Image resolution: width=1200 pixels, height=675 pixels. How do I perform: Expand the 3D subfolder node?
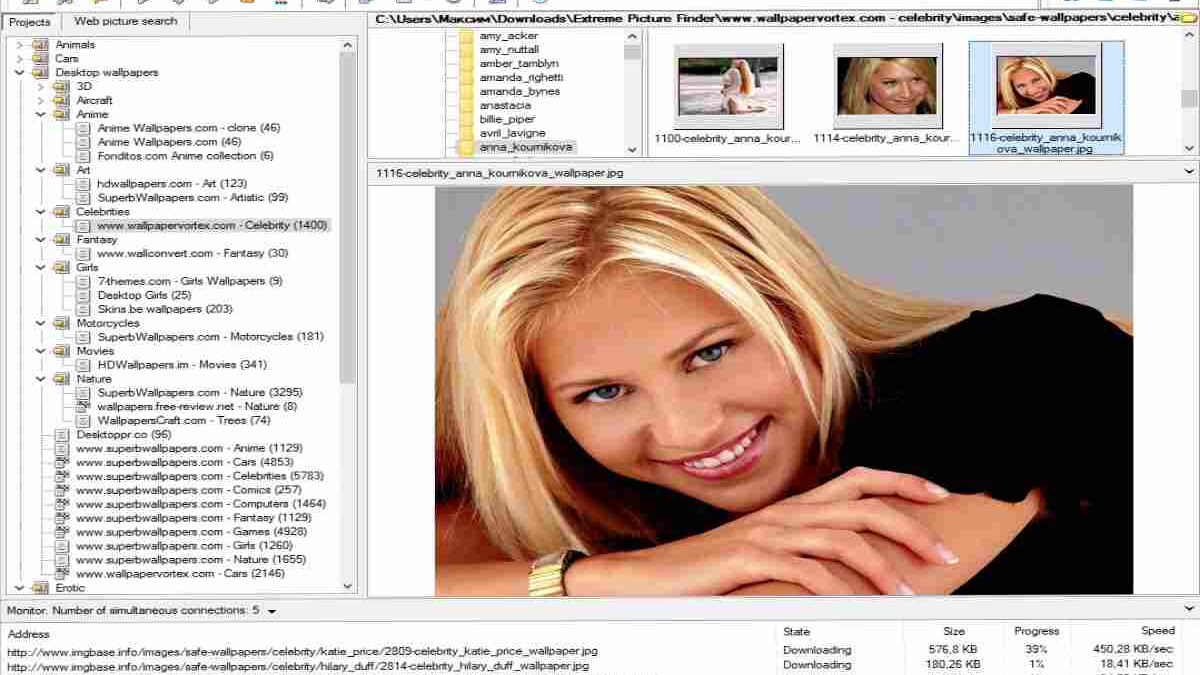click(41, 87)
